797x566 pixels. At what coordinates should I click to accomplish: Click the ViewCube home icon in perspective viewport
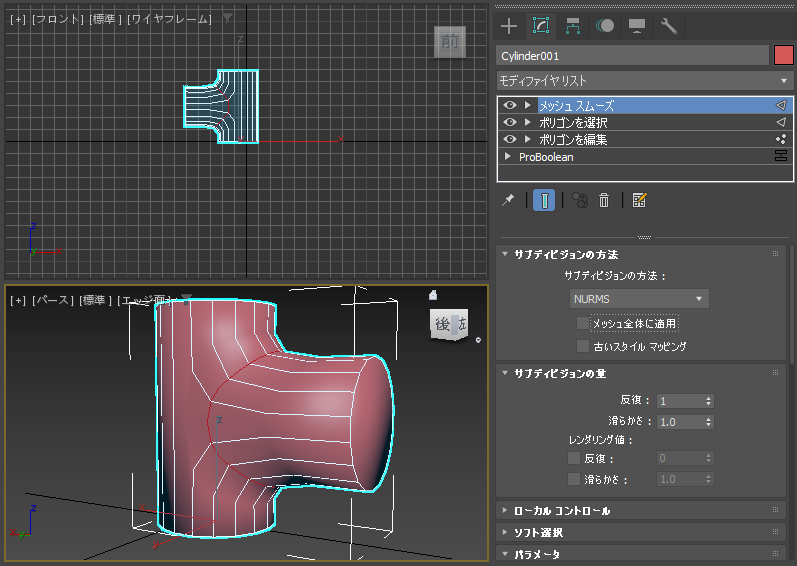(x=433, y=295)
